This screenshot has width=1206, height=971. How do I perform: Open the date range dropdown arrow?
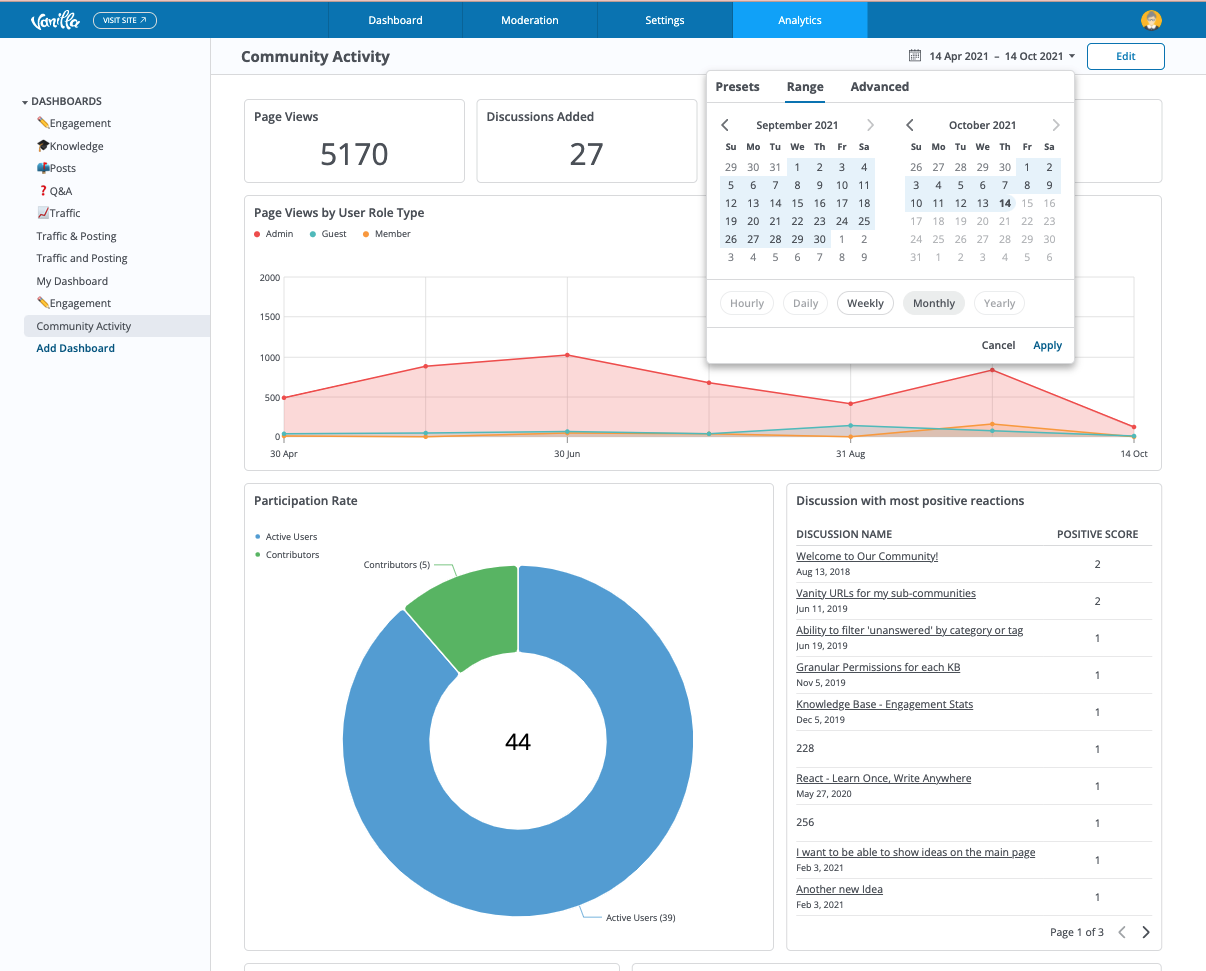tap(1072, 57)
